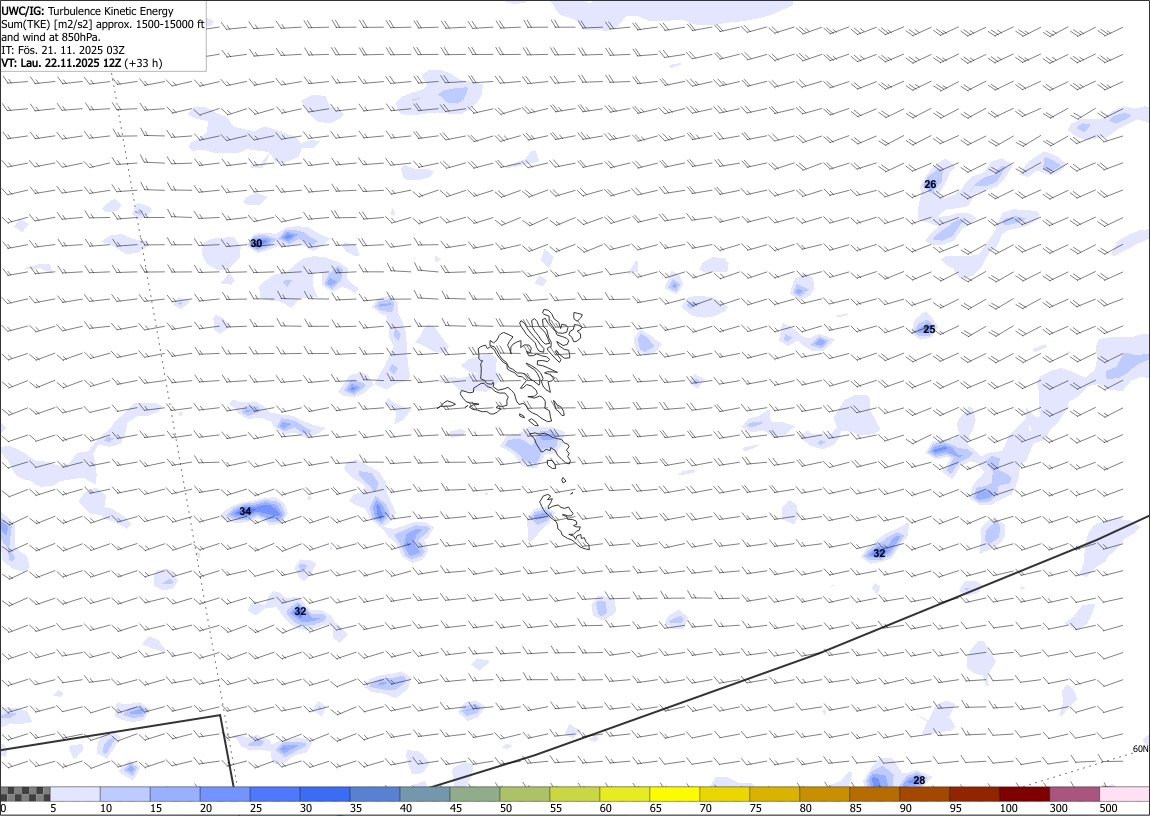Viewport: 1150px width, 816px height.
Task: Click the 40–45 grey-blue legend swatch
Action: pyautogui.click(x=425, y=794)
